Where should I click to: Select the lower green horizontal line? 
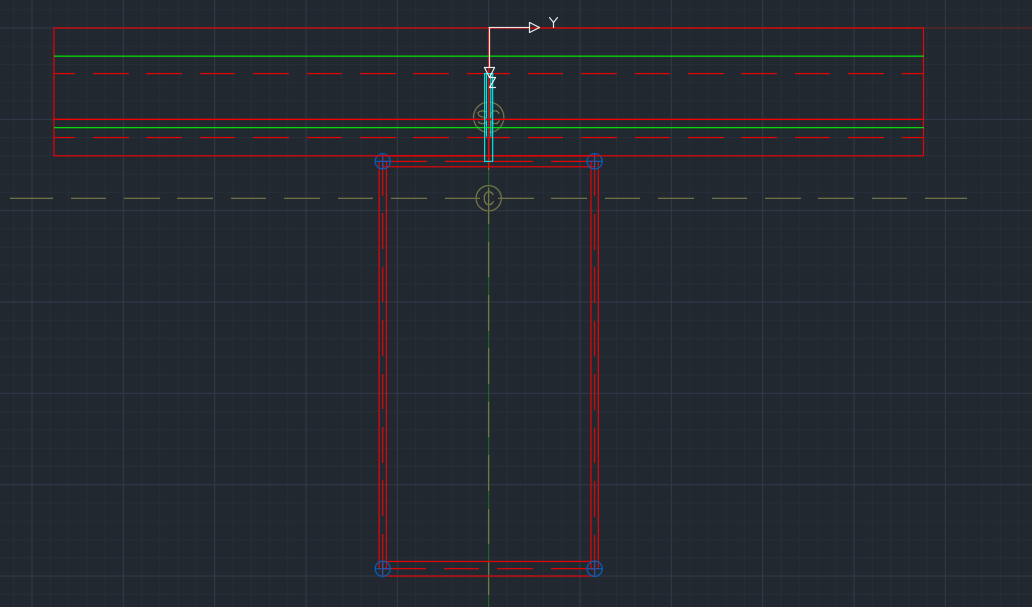250,128
